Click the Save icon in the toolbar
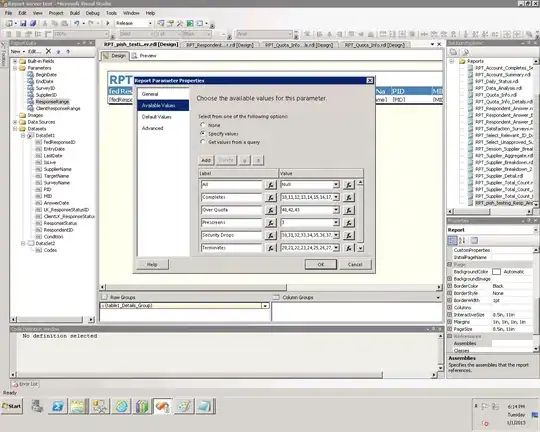 tap(23, 23)
